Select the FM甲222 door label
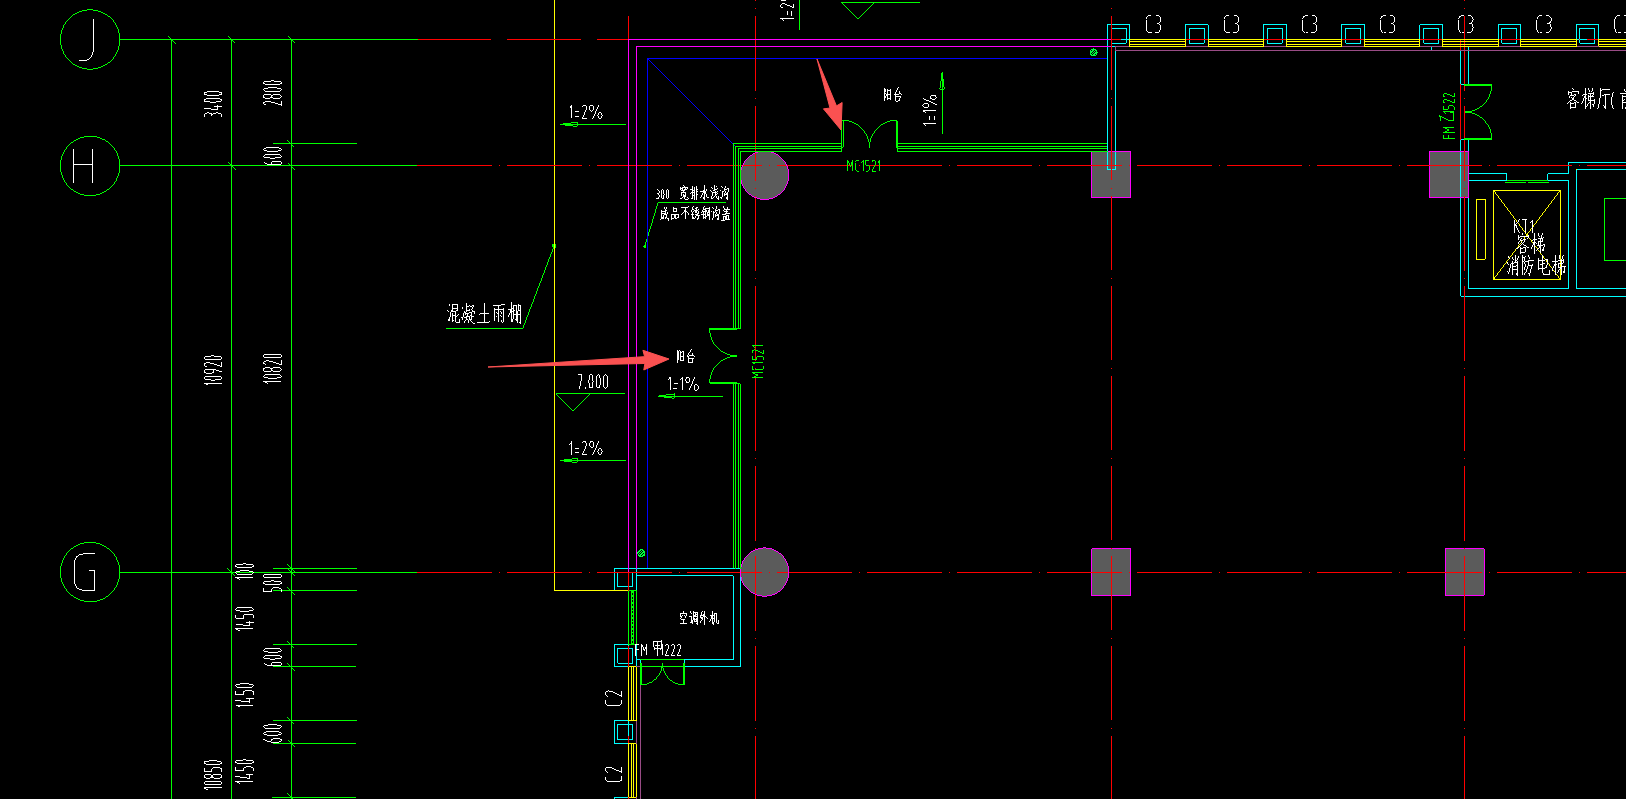Screen dimensions: 1626x799 659,649
